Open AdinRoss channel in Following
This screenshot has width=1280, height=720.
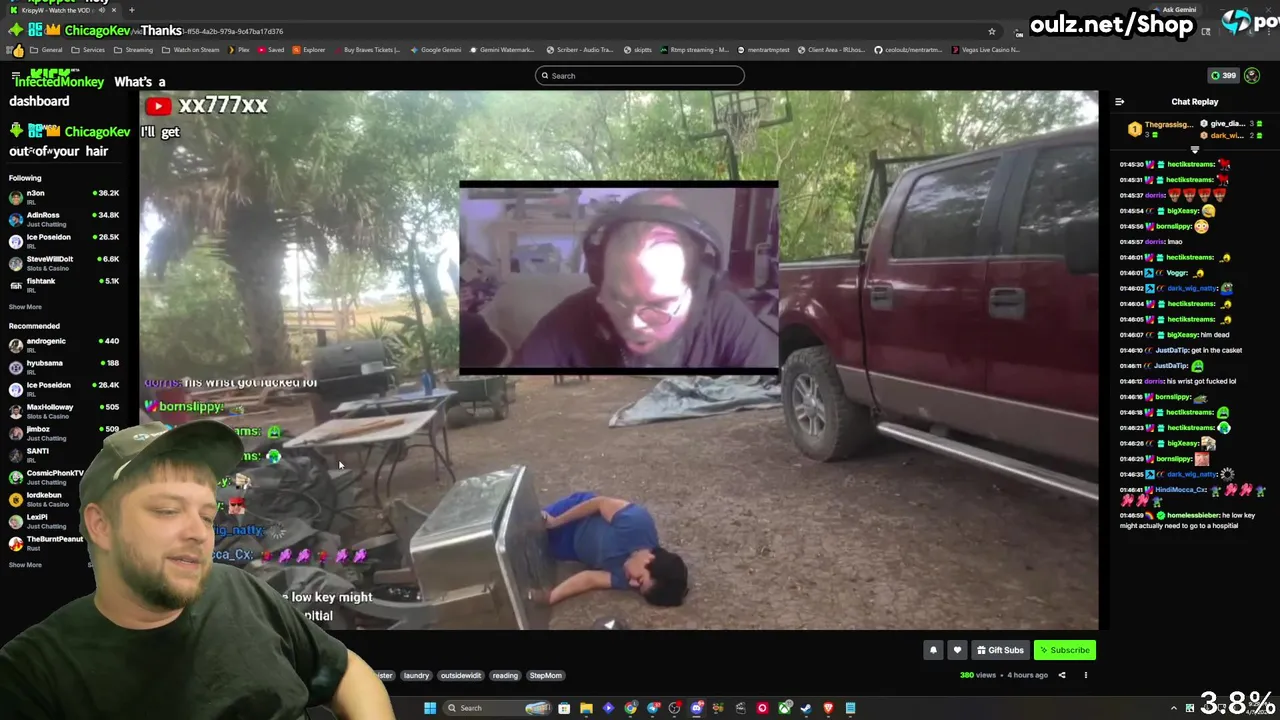point(64,219)
